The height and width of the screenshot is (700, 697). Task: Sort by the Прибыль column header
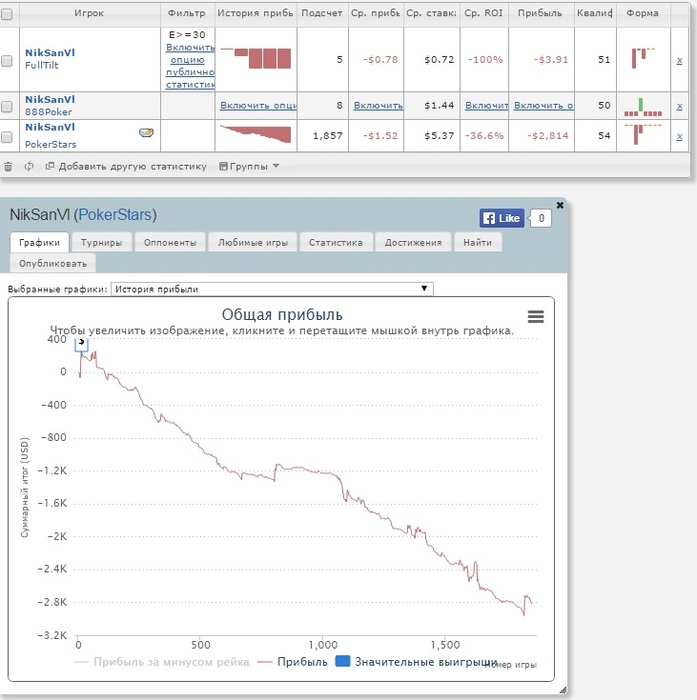tap(541, 13)
